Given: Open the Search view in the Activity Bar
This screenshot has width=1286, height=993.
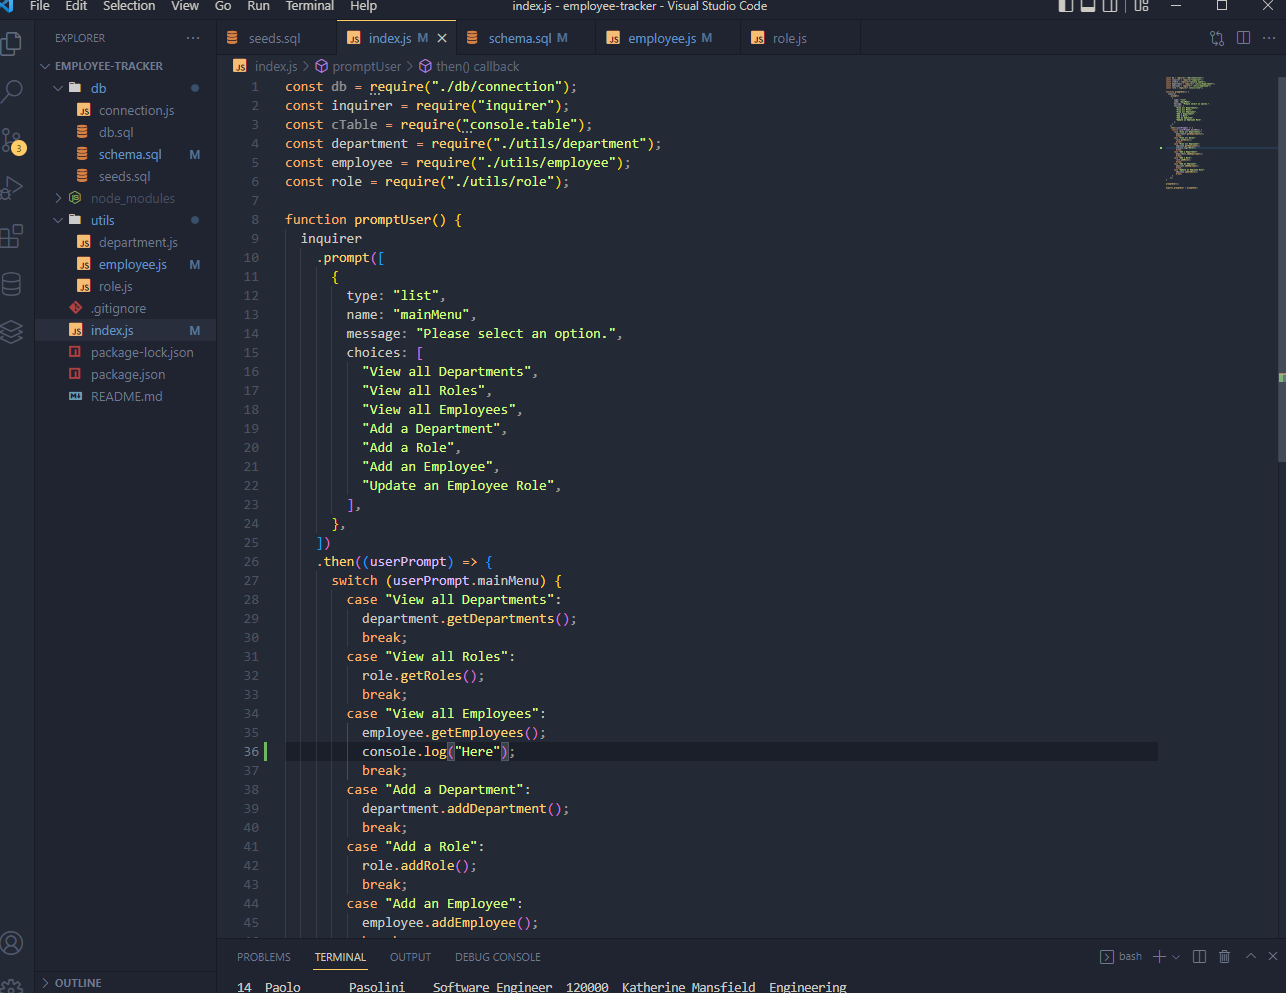Looking at the screenshot, I should point(13,90).
